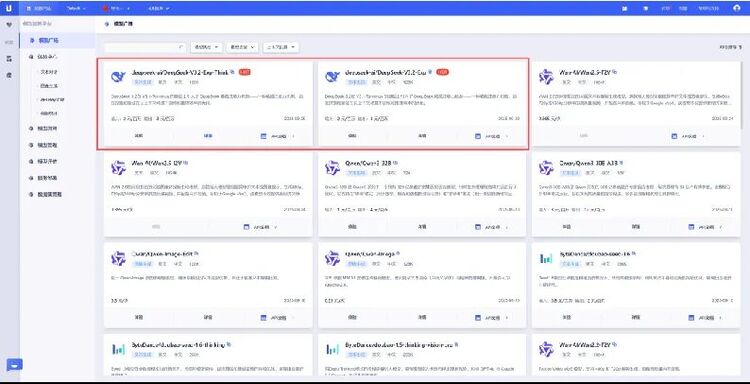Viewport: 750px width, 384px height.
Task: Open the filter dropdown adjacent to search box
Action: [206, 47]
